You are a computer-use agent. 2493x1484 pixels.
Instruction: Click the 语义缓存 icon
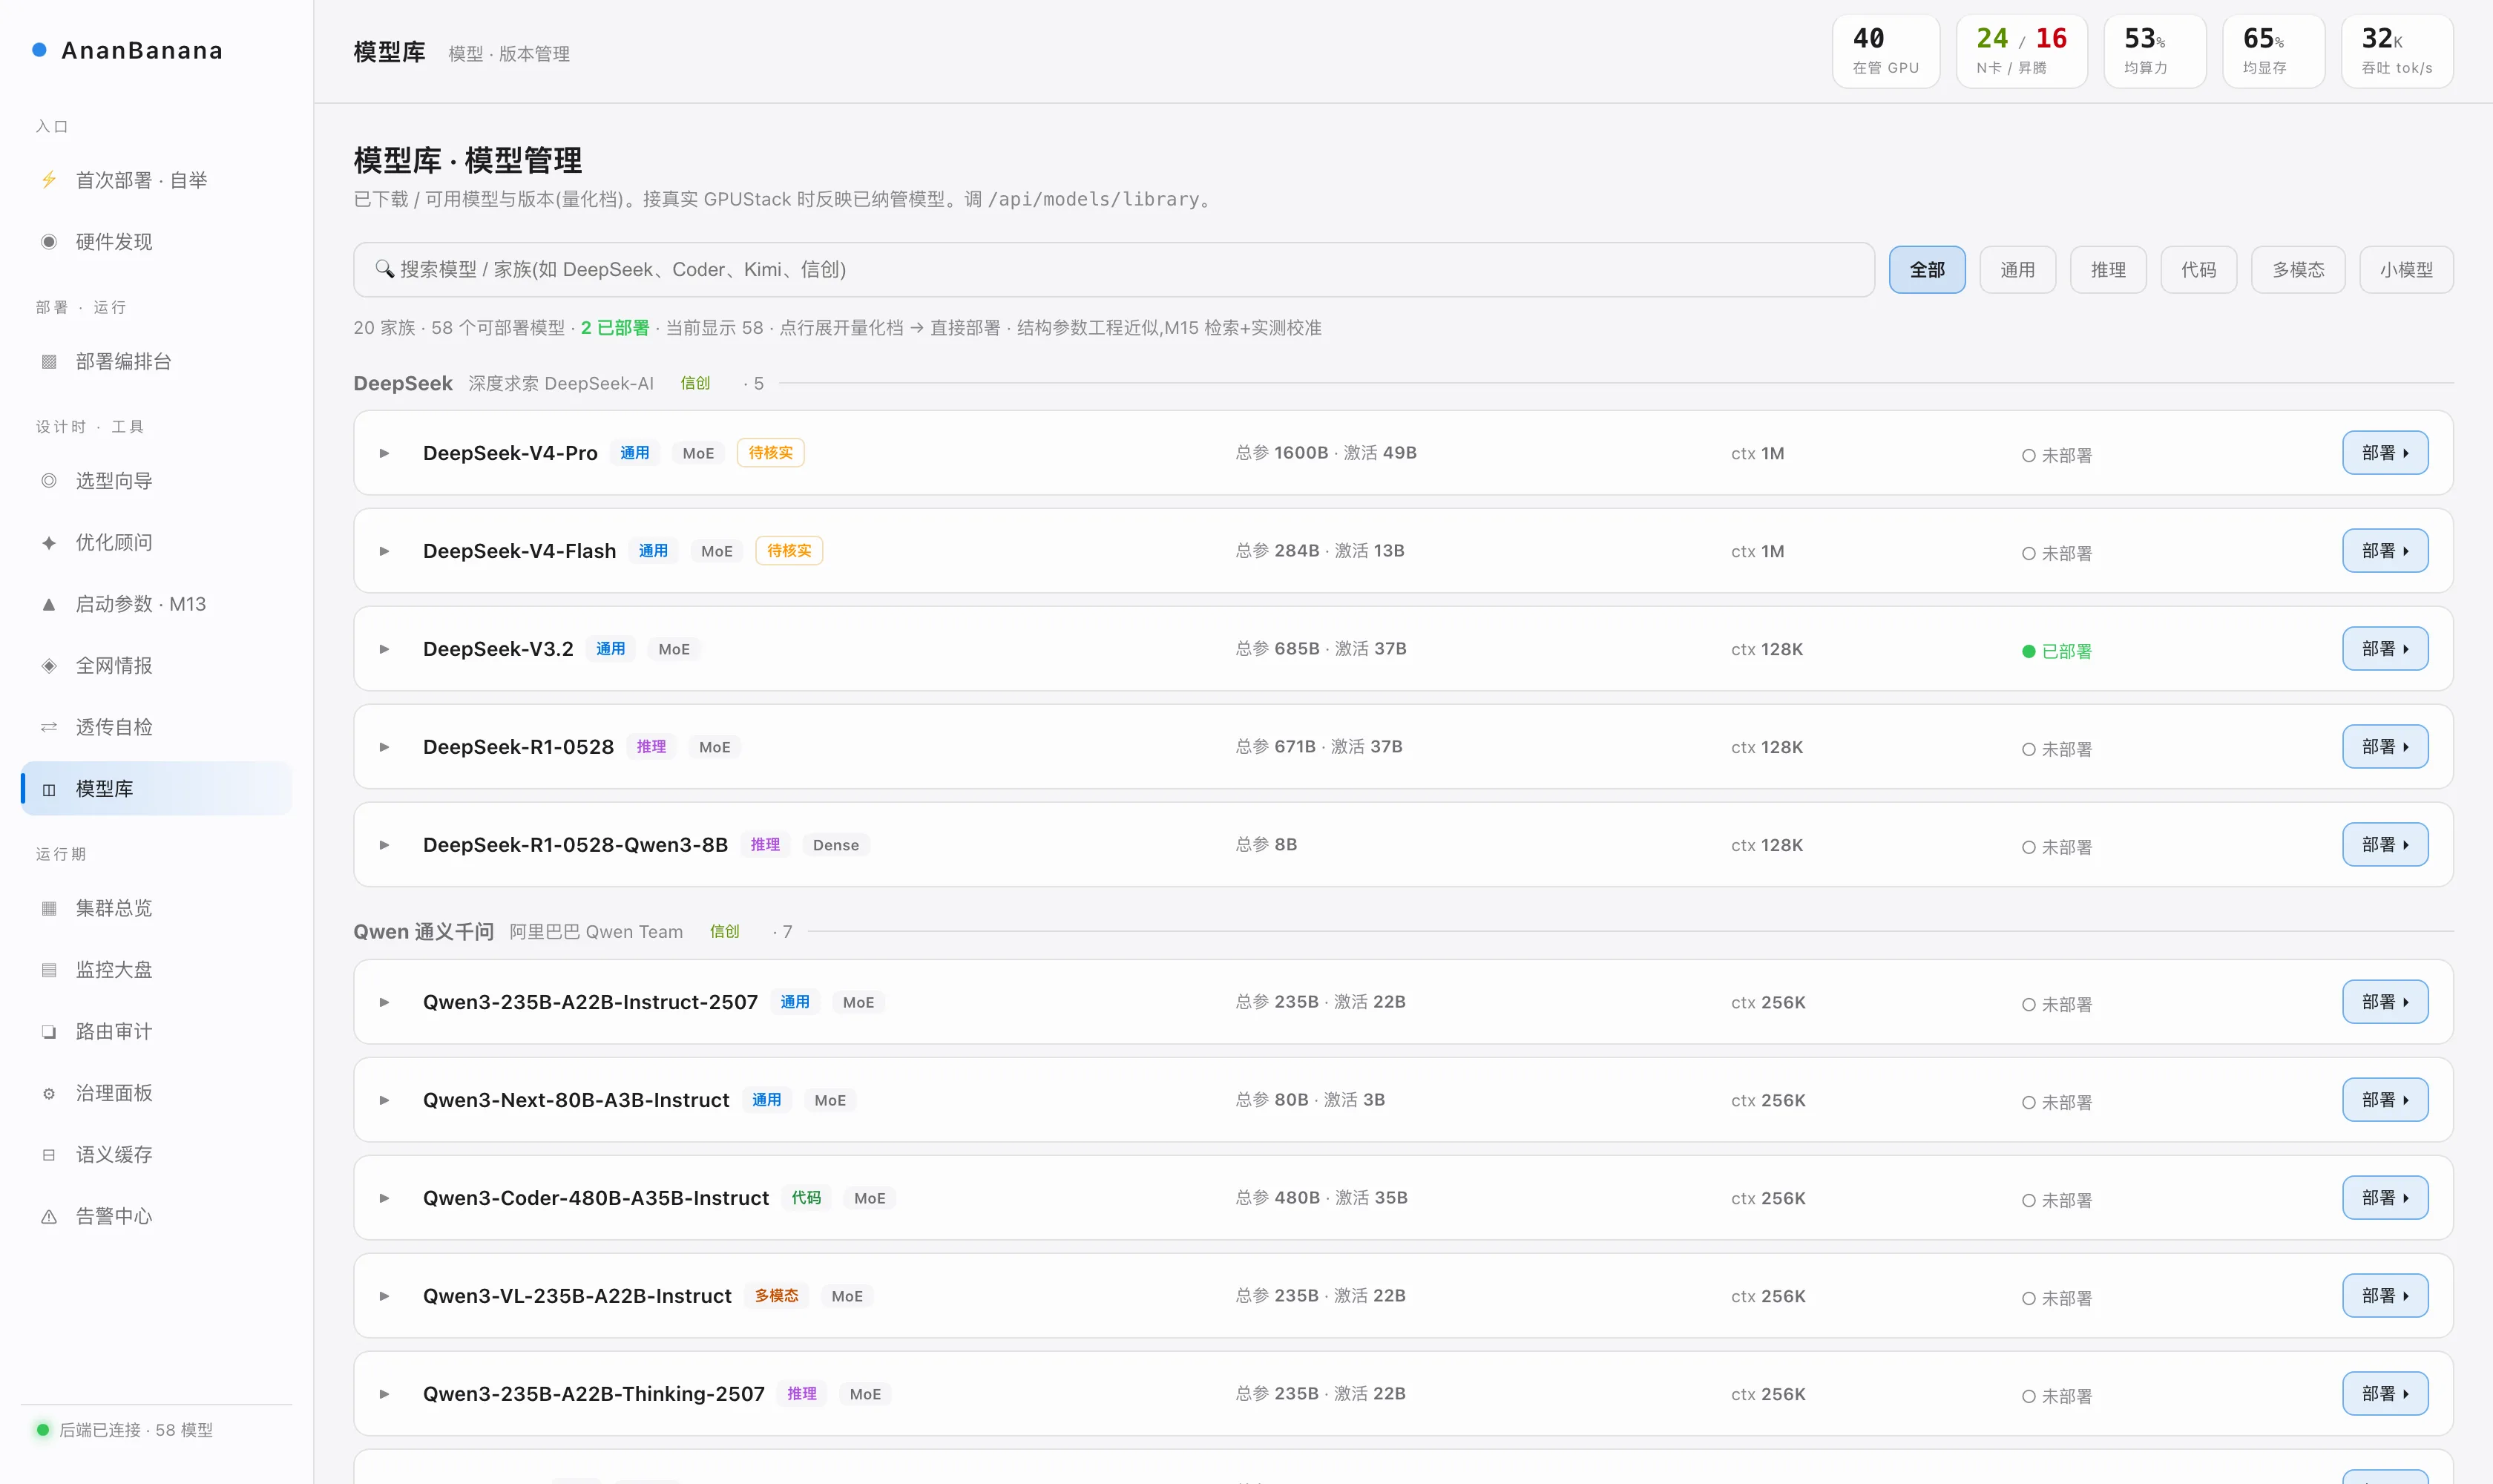tap(48, 1154)
